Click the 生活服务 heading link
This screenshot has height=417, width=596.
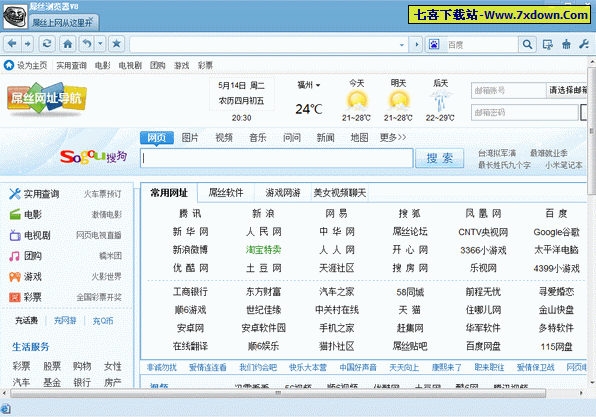30,347
